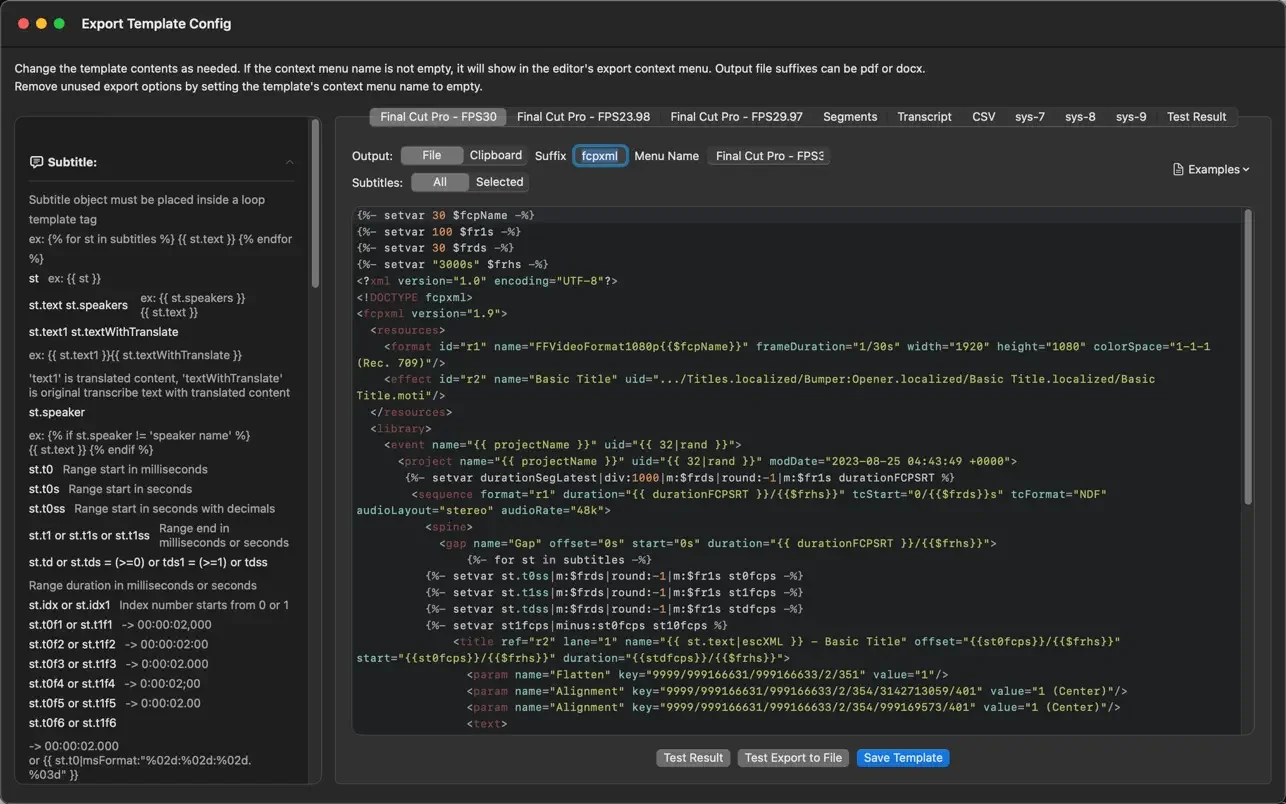The height and width of the screenshot is (804, 1286).
Task: Choose All subtitles option
Action: pyautogui.click(x=440, y=182)
